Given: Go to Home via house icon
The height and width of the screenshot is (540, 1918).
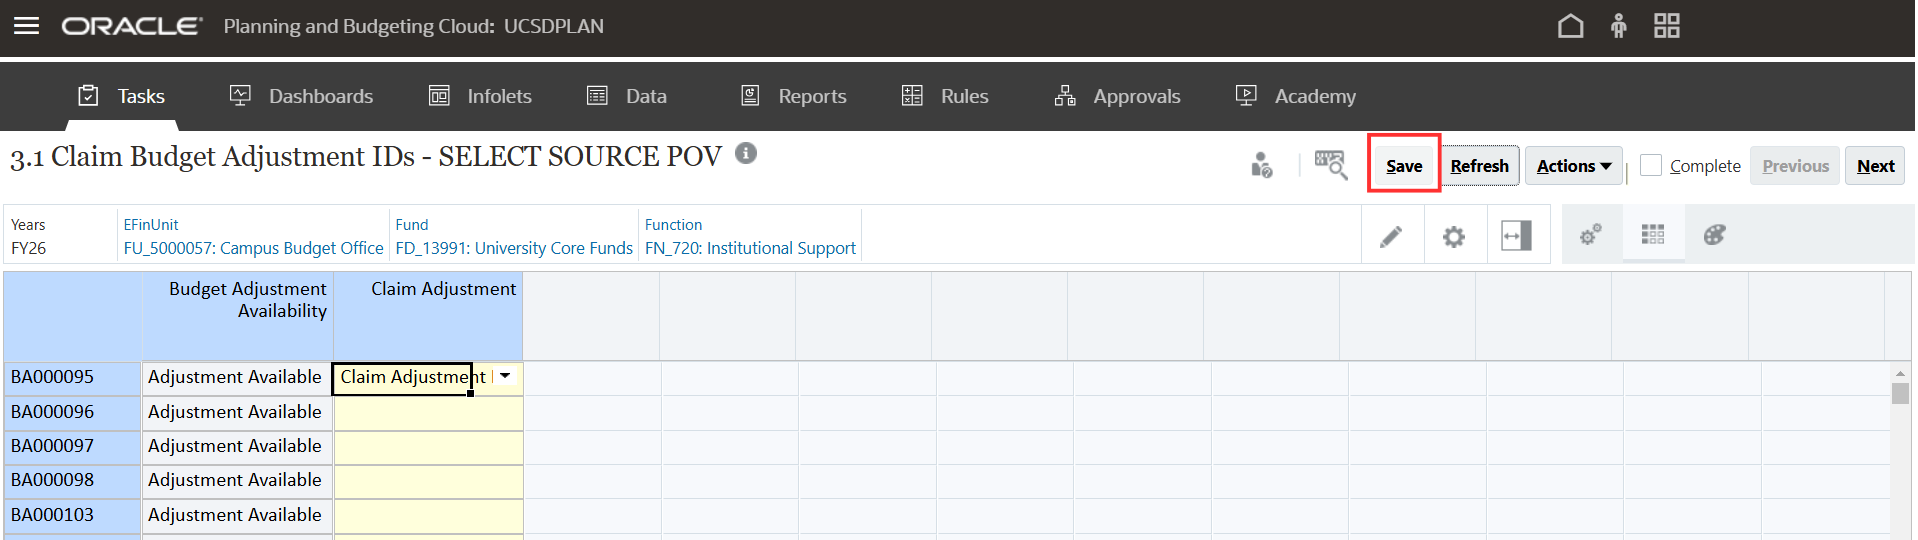Looking at the screenshot, I should click(x=1570, y=26).
